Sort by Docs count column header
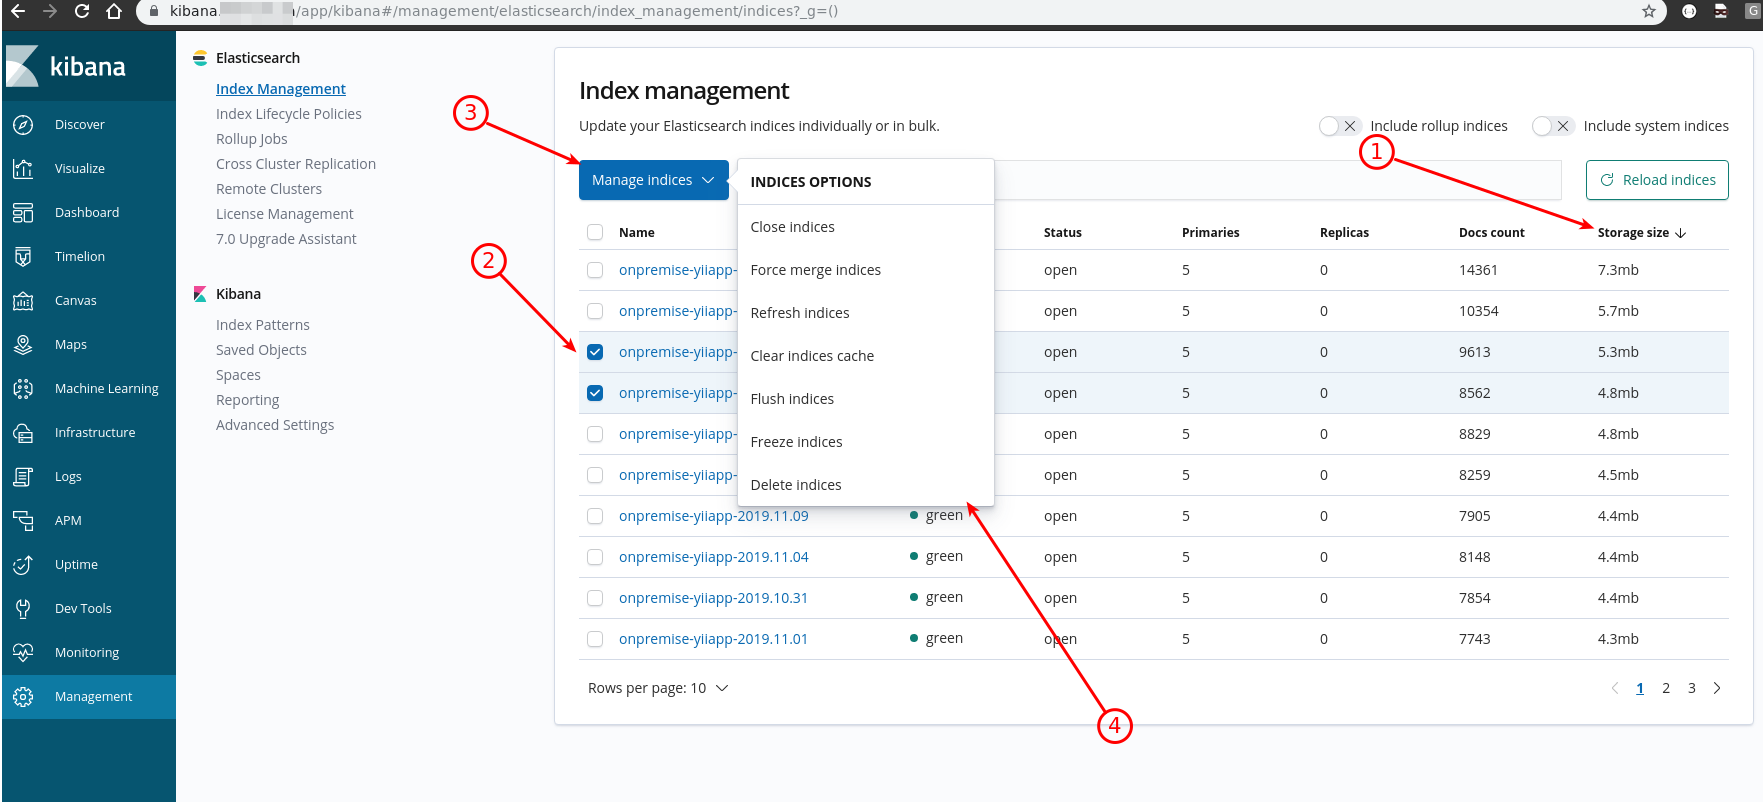This screenshot has width=1763, height=802. click(x=1491, y=233)
